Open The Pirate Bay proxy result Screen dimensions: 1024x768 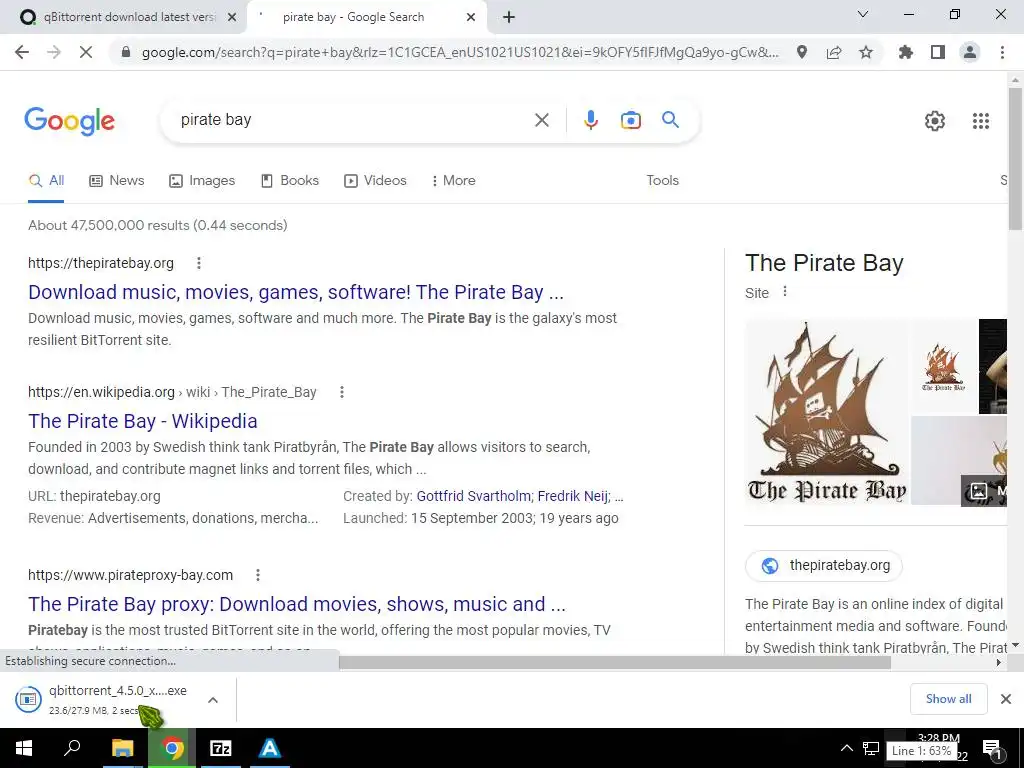pyautogui.click(x=296, y=604)
